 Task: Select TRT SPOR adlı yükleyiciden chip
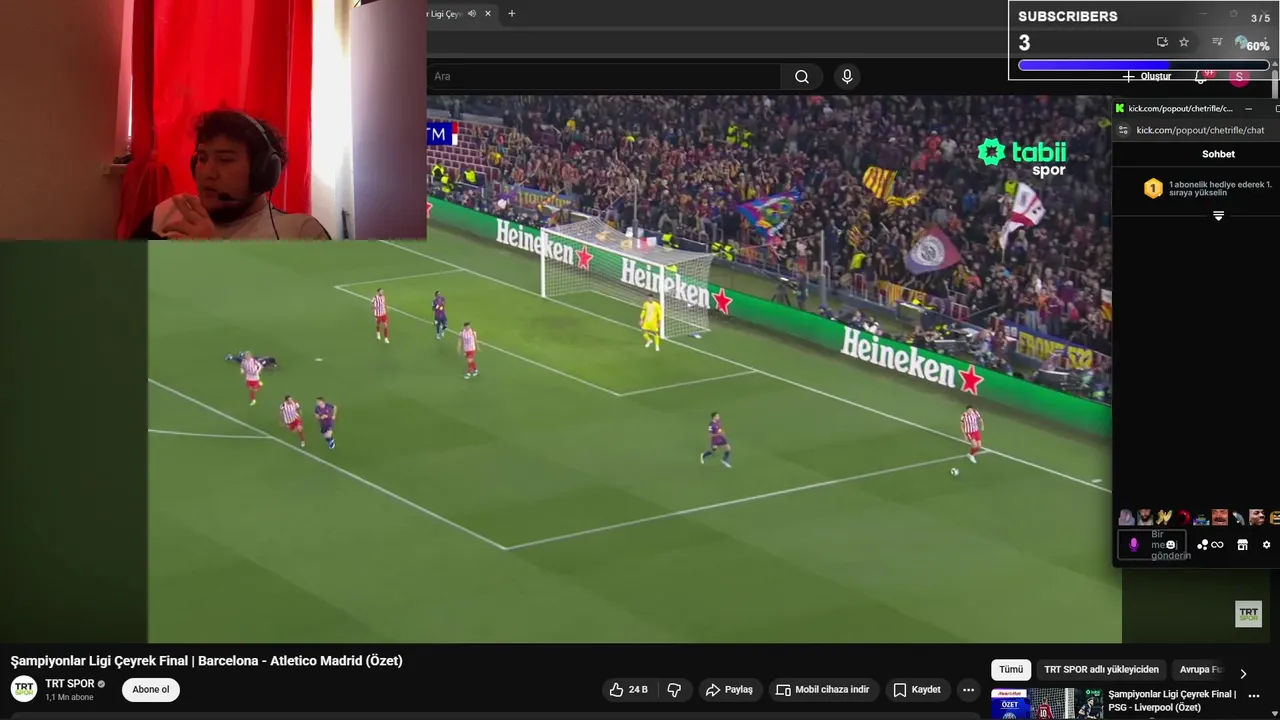1101,670
